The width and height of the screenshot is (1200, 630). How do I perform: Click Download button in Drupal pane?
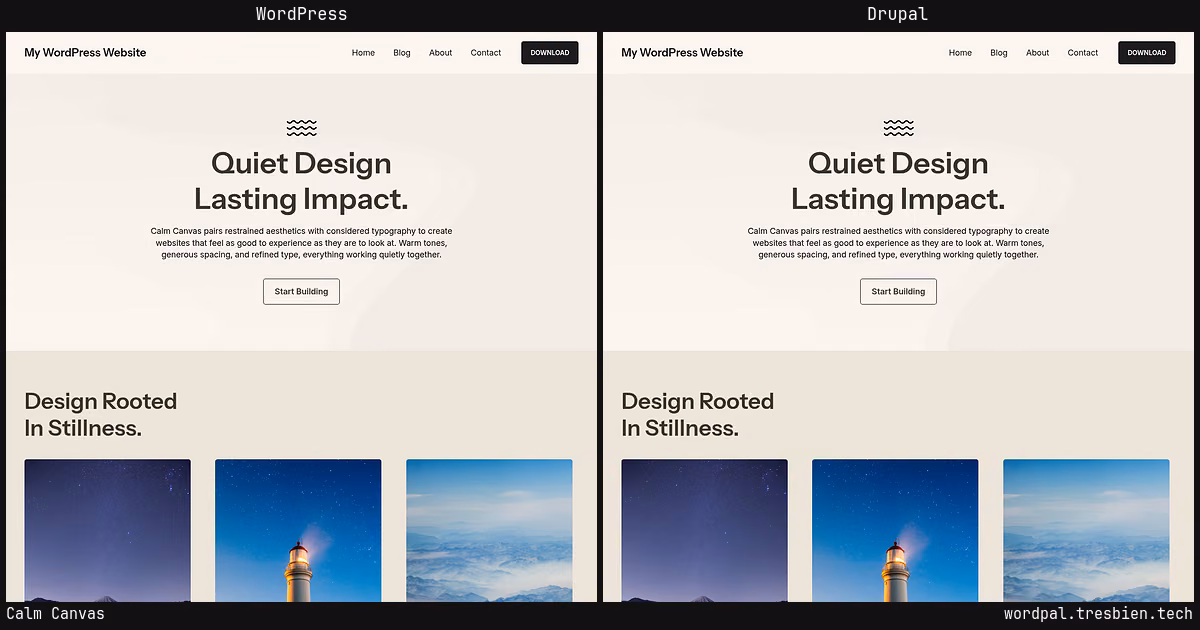coord(1147,53)
